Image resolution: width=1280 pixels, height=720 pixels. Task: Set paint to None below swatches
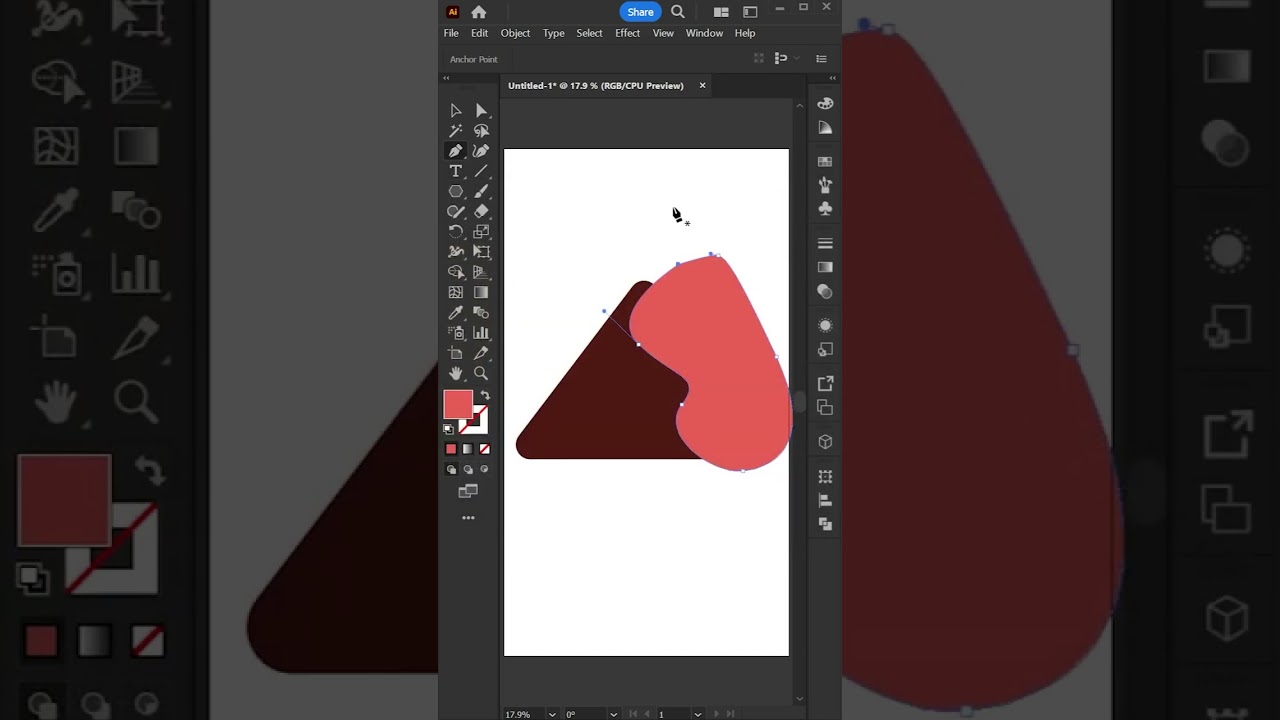(485, 449)
